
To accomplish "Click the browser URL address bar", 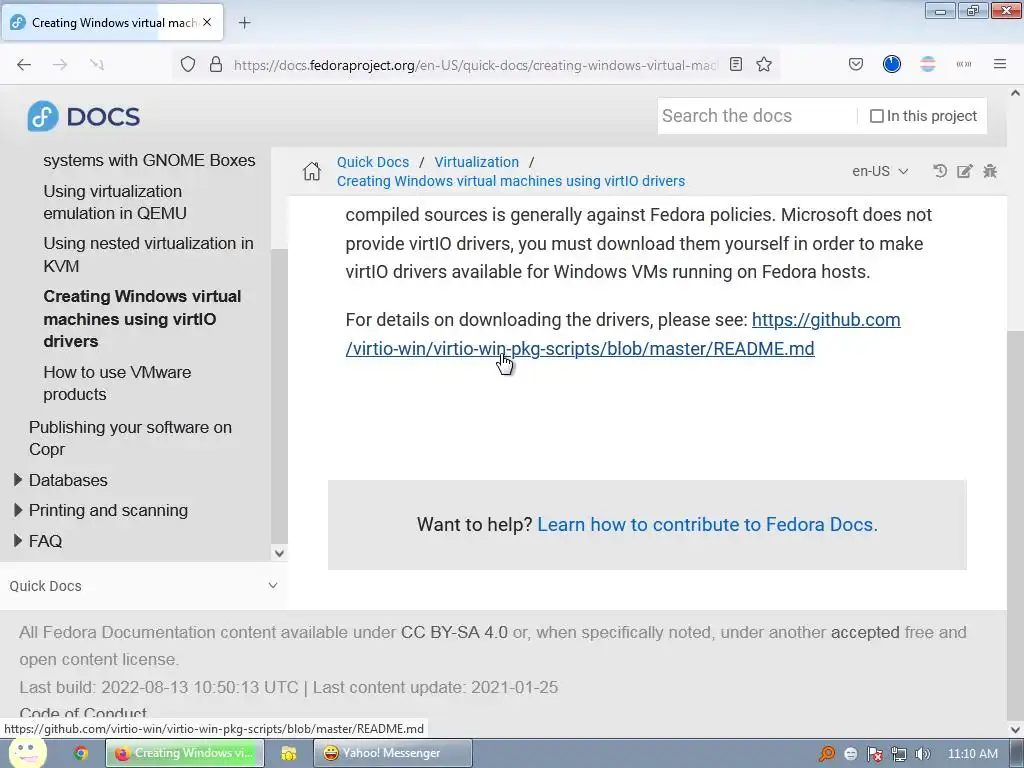I will tap(475, 65).
